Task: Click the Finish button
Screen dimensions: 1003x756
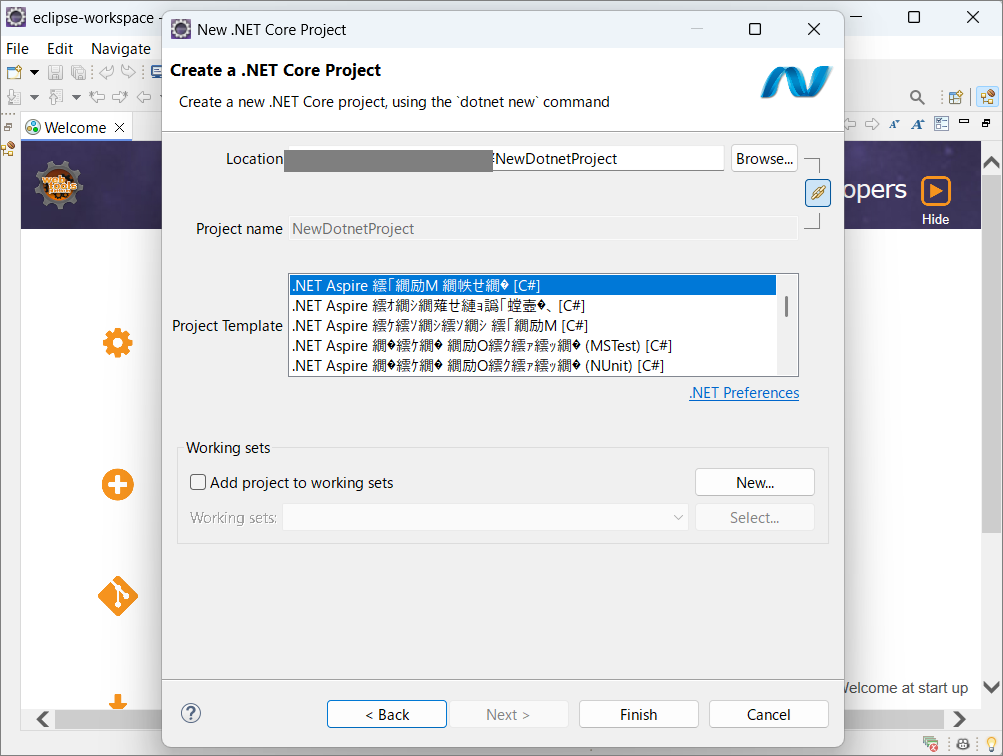Action: (x=638, y=714)
